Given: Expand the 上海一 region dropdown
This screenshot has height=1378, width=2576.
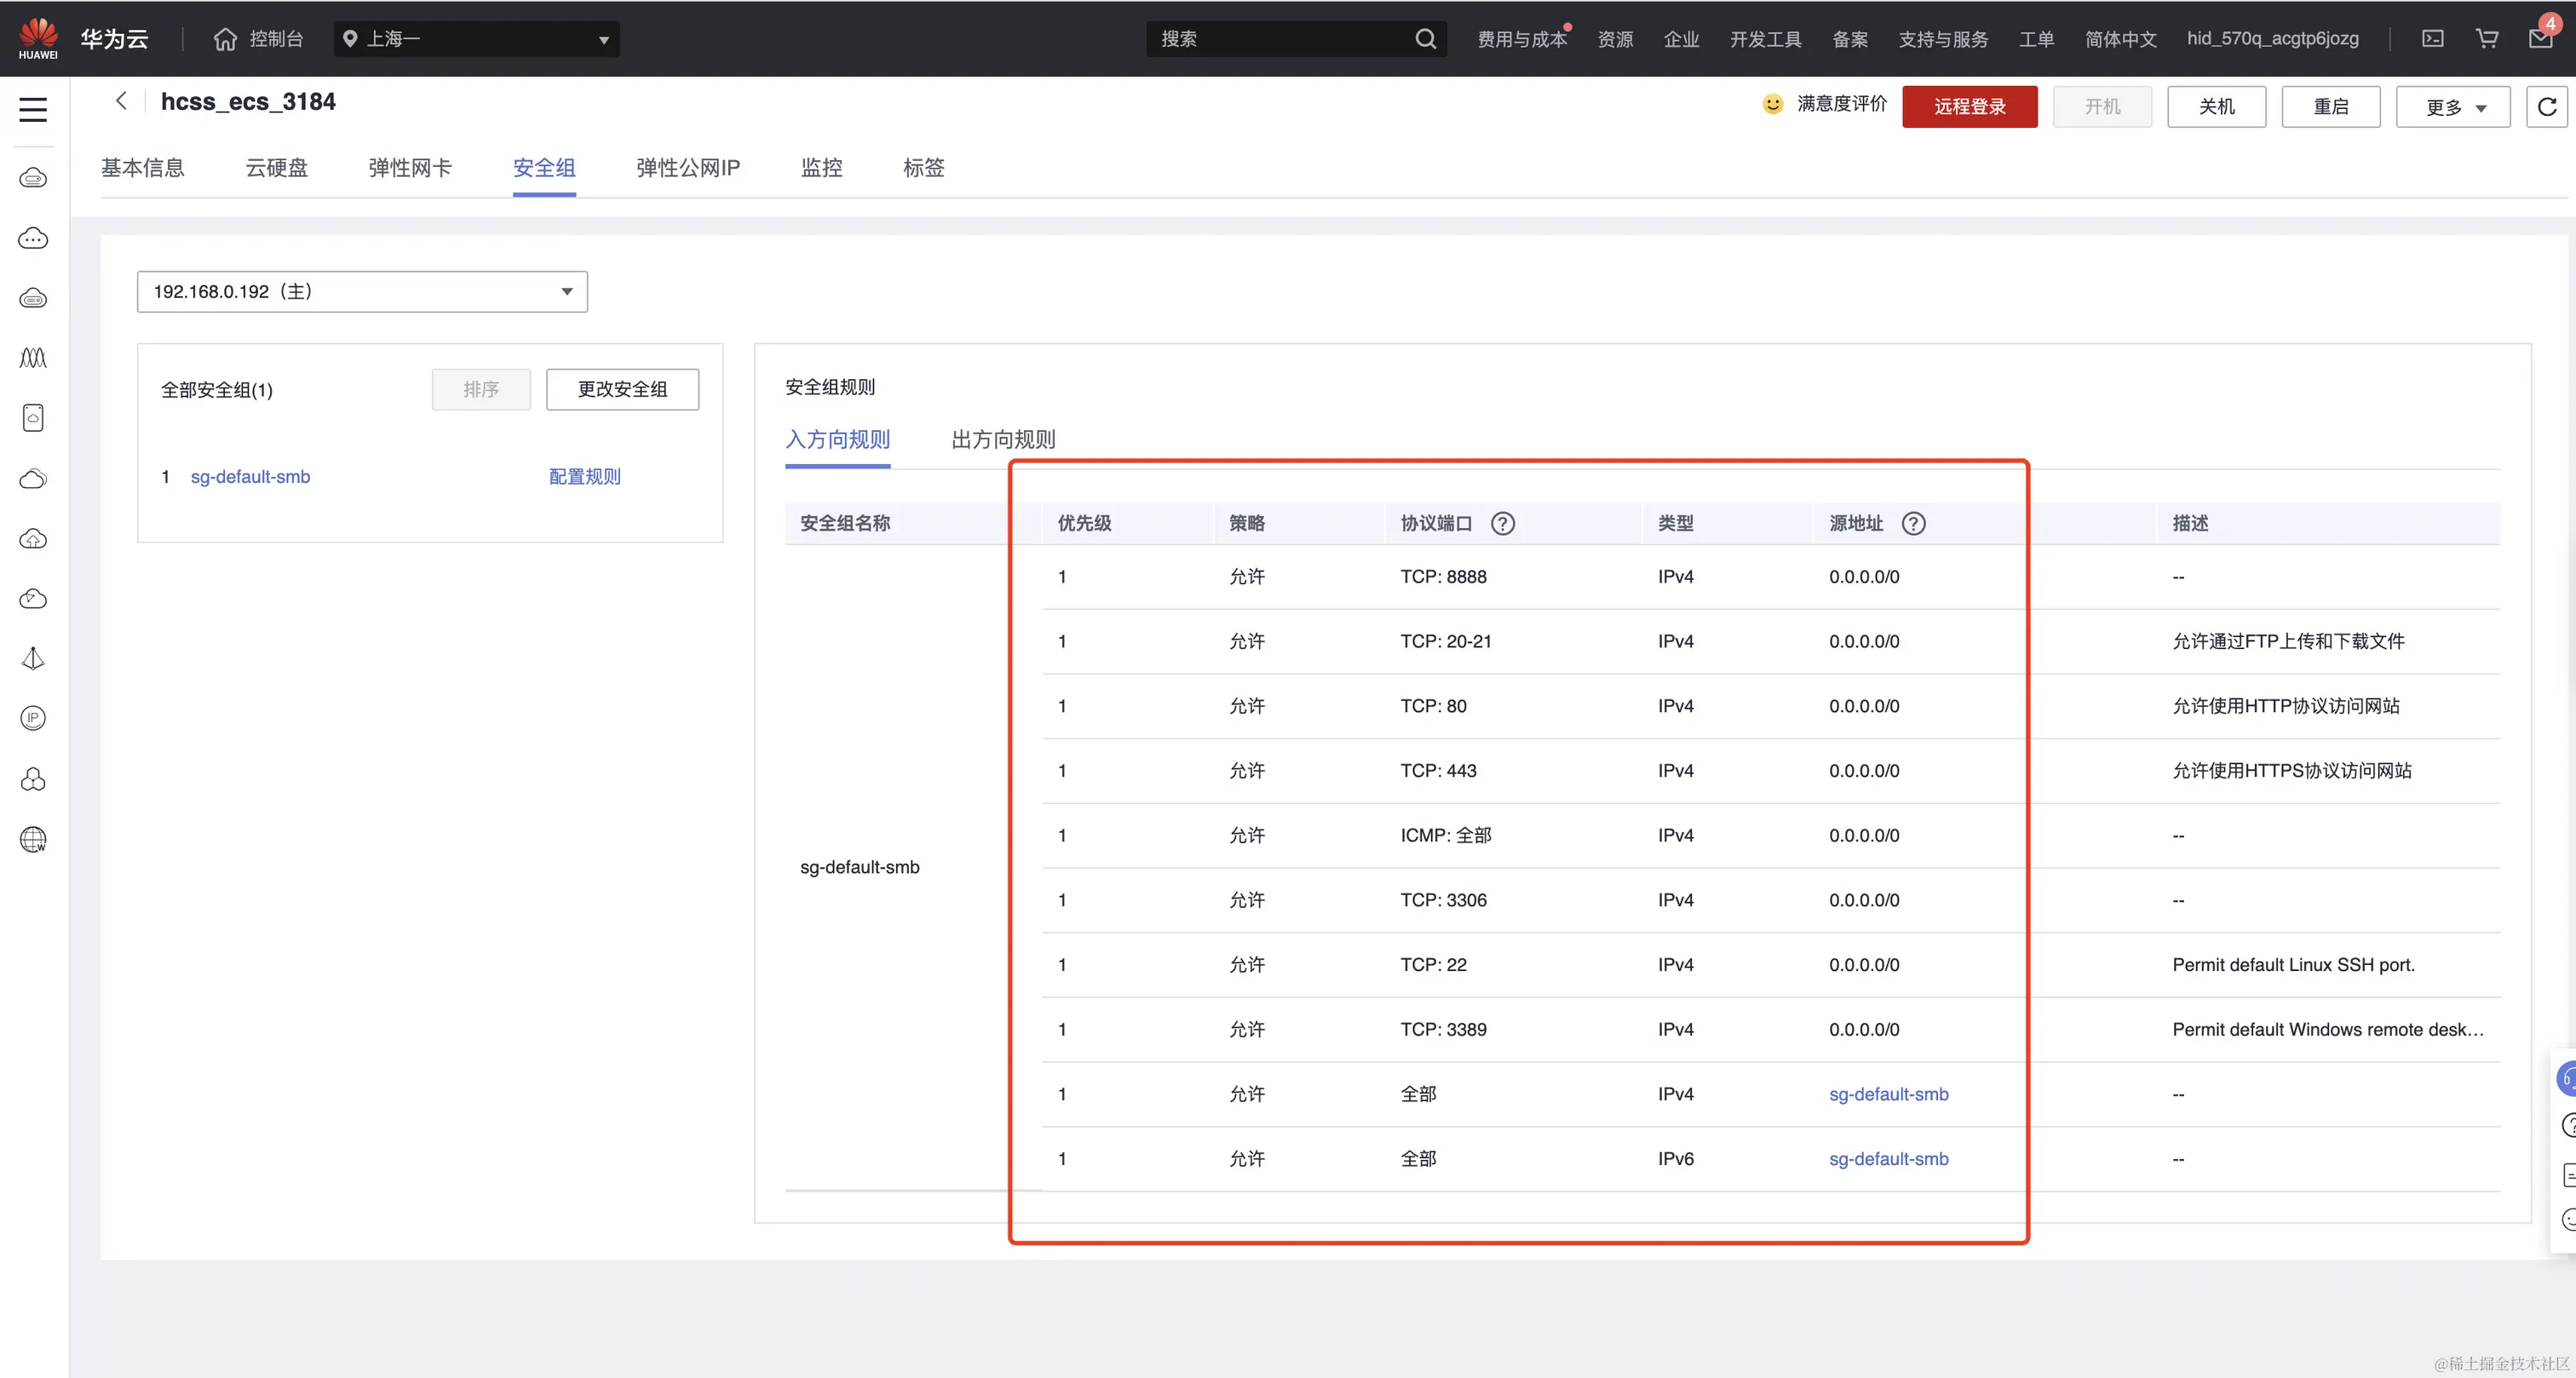Looking at the screenshot, I should [x=477, y=39].
